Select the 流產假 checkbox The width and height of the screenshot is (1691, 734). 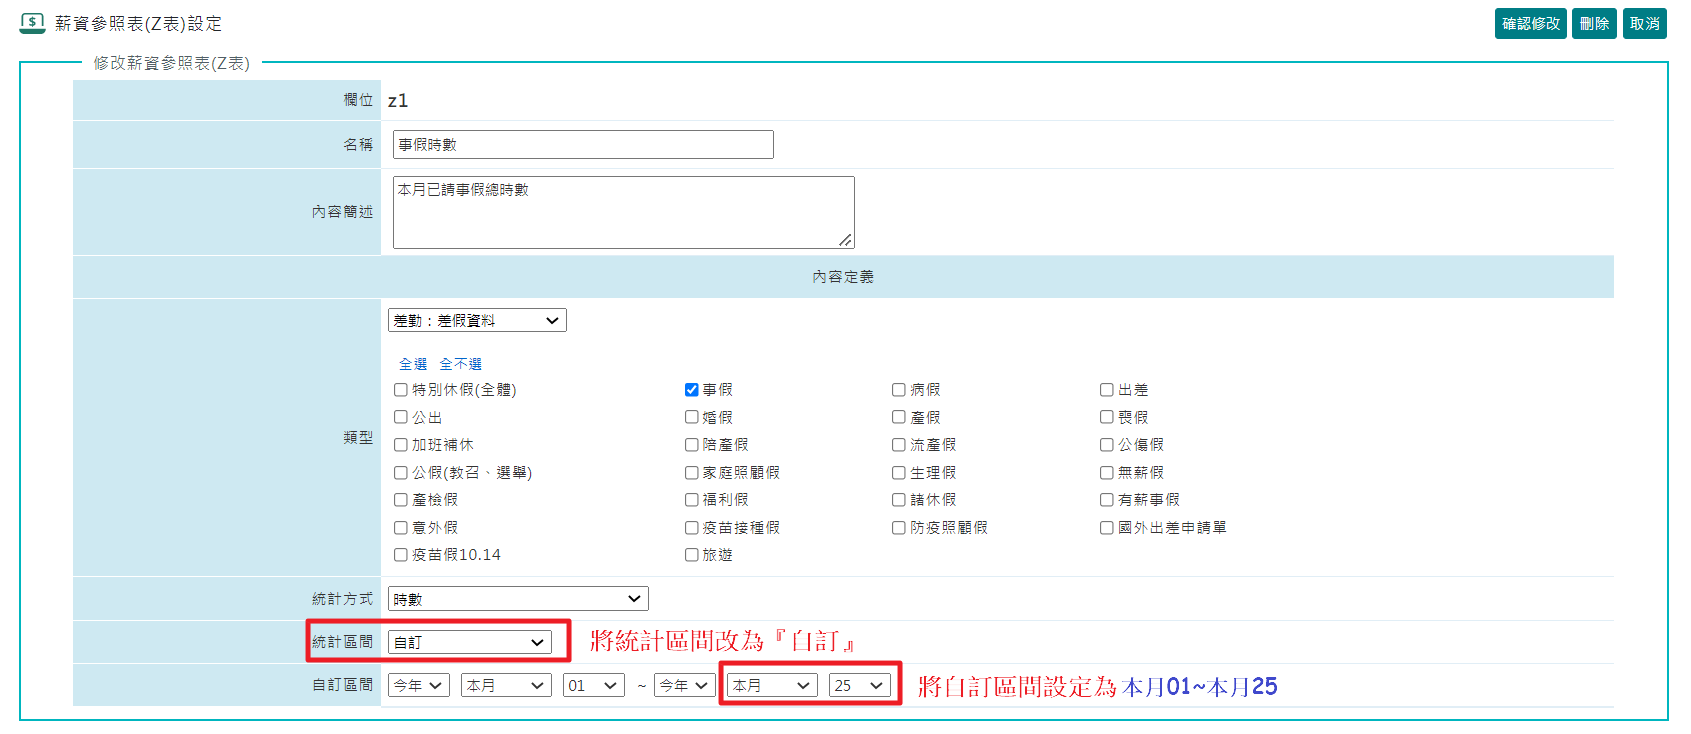[x=899, y=445]
